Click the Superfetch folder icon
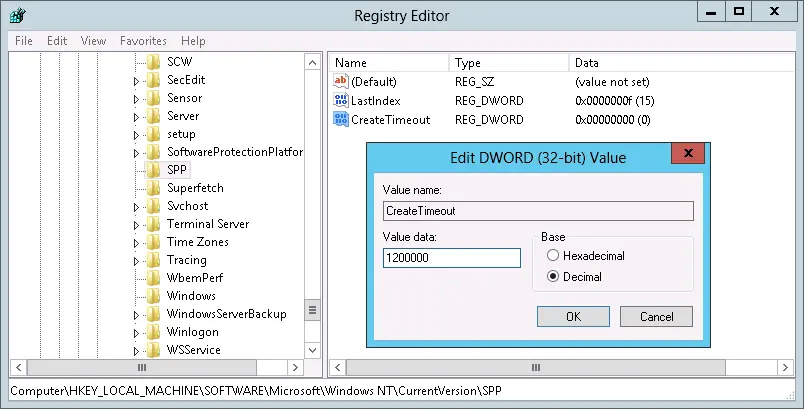Image resolution: width=804 pixels, height=409 pixels. coord(153,188)
